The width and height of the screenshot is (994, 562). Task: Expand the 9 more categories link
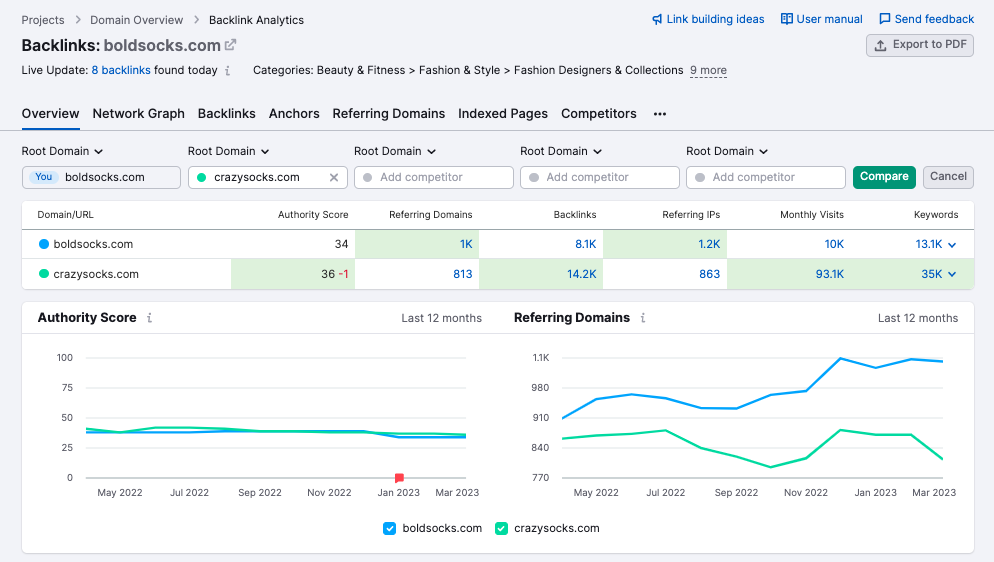[708, 70]
